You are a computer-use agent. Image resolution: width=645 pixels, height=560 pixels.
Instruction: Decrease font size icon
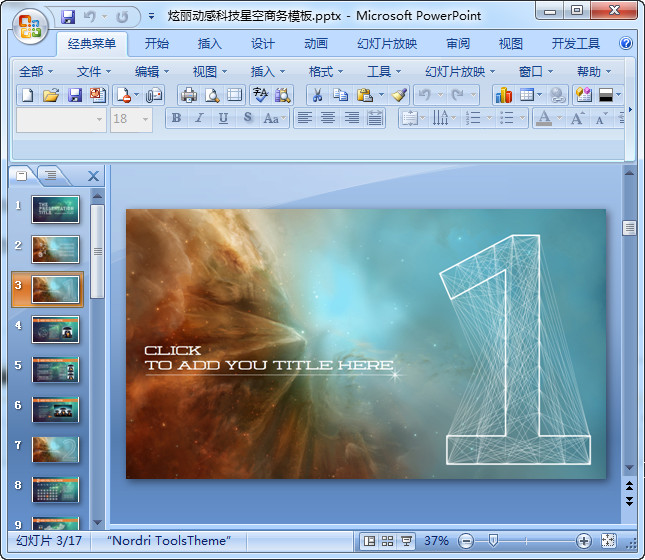[x=601, y=119]
